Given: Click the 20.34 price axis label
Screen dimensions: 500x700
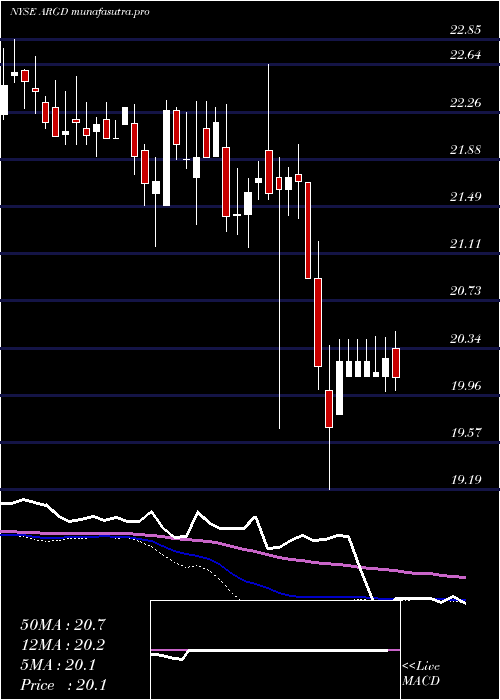Looking at the screenshot, I should 466,339.
